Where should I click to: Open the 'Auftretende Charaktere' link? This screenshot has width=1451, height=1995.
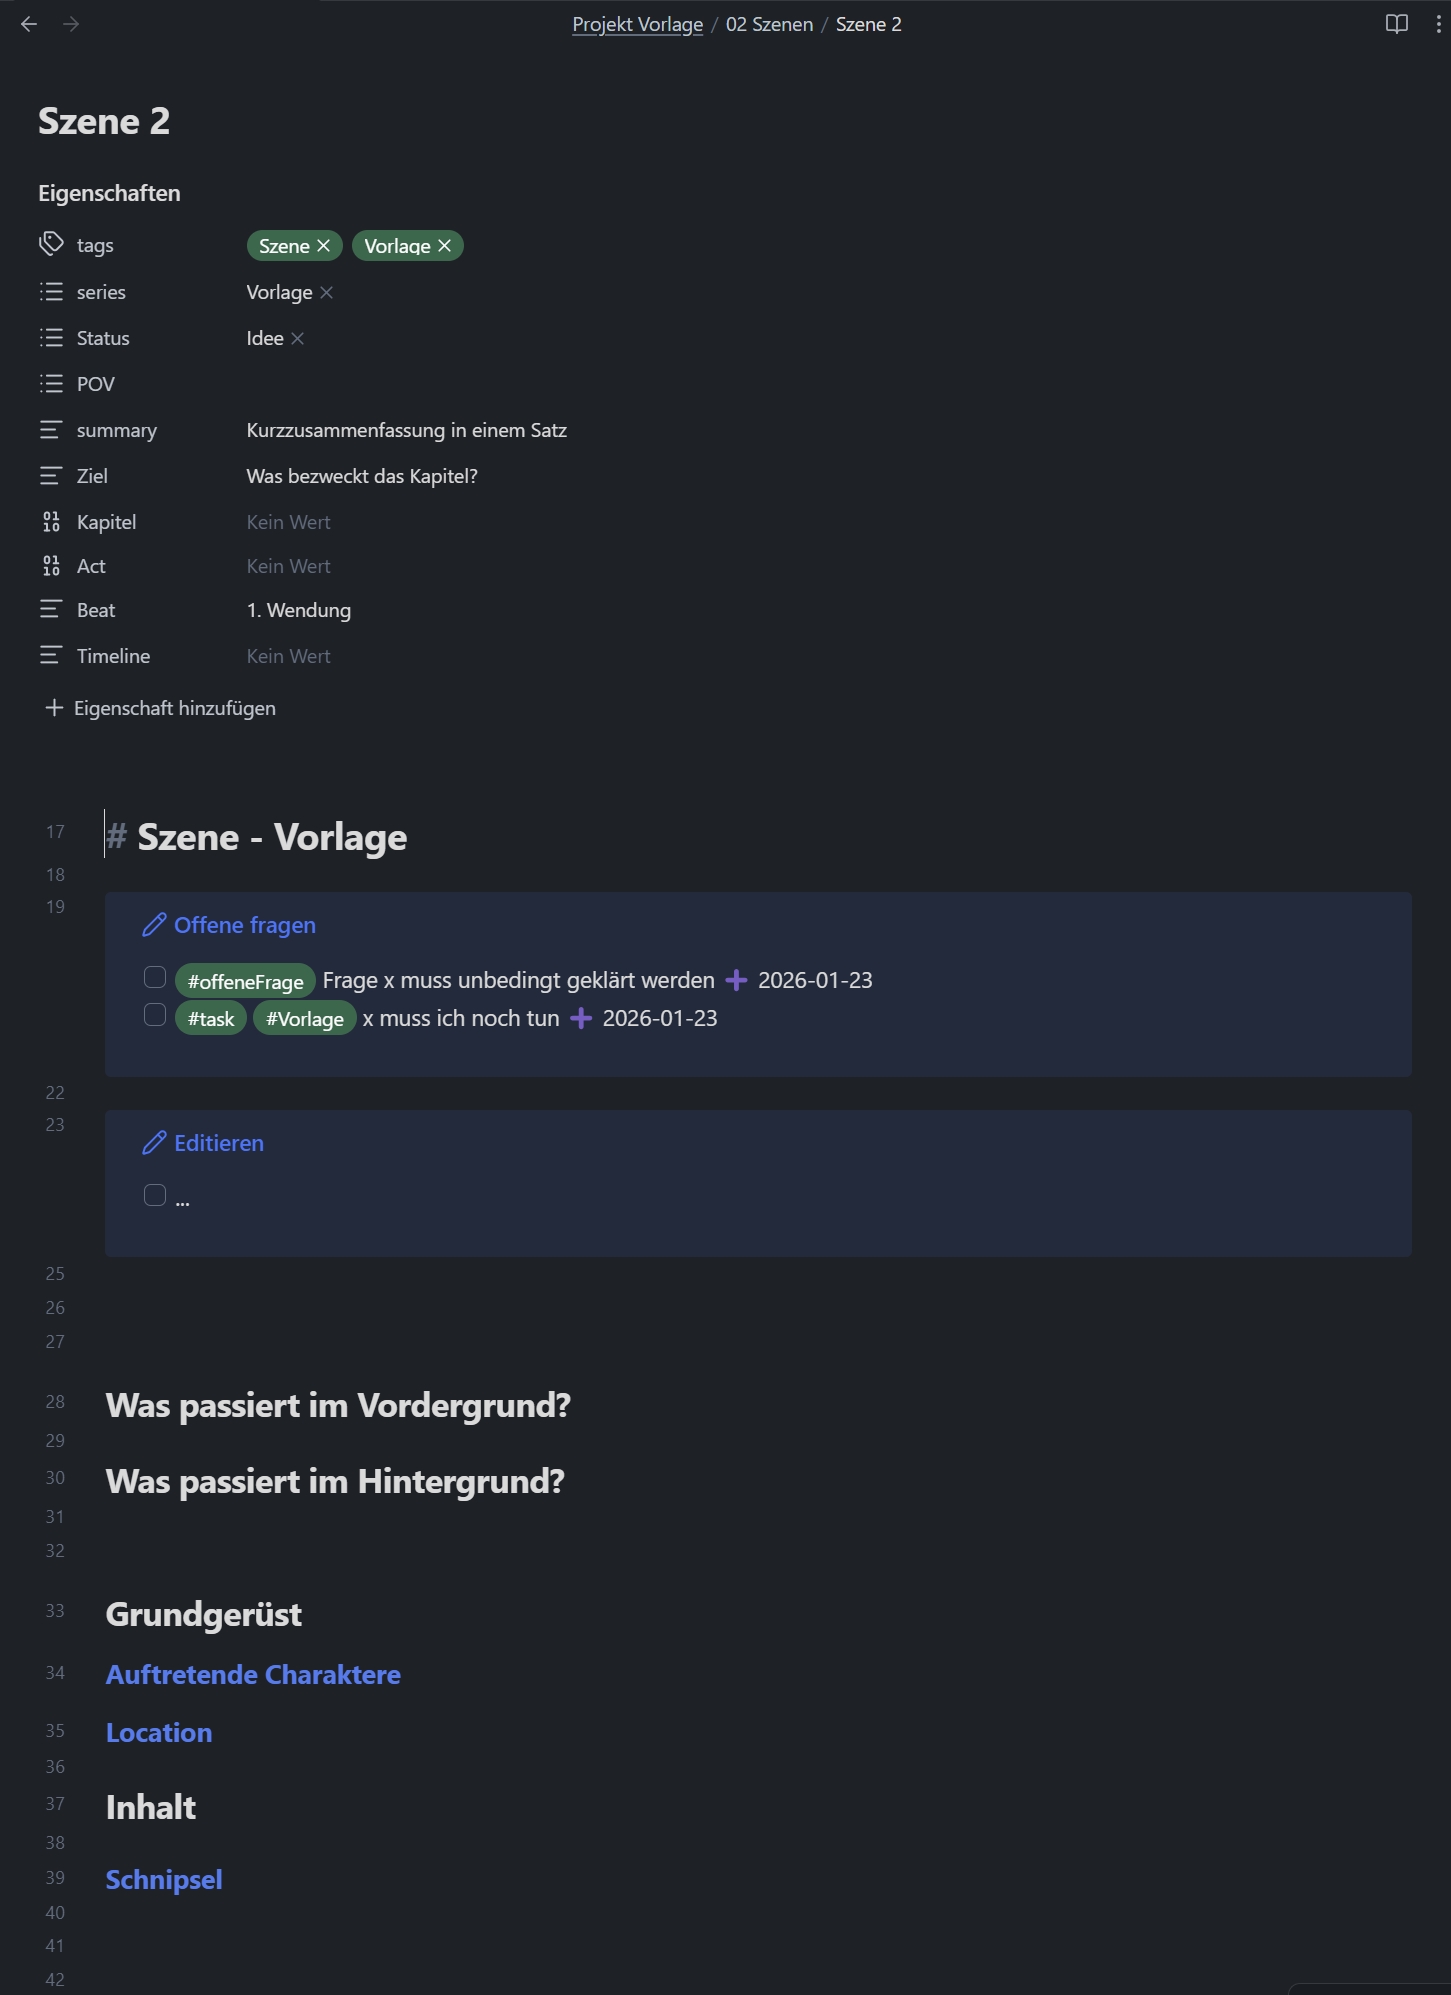pyautogui.click(x=253, y=1674)
